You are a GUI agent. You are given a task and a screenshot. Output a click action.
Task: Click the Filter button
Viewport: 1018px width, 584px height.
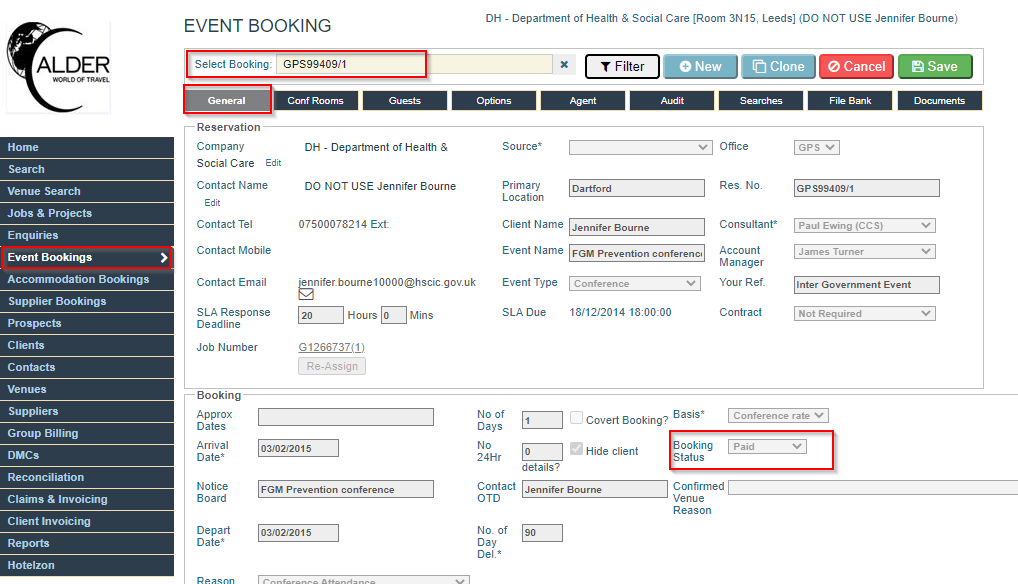pos(622,66)
